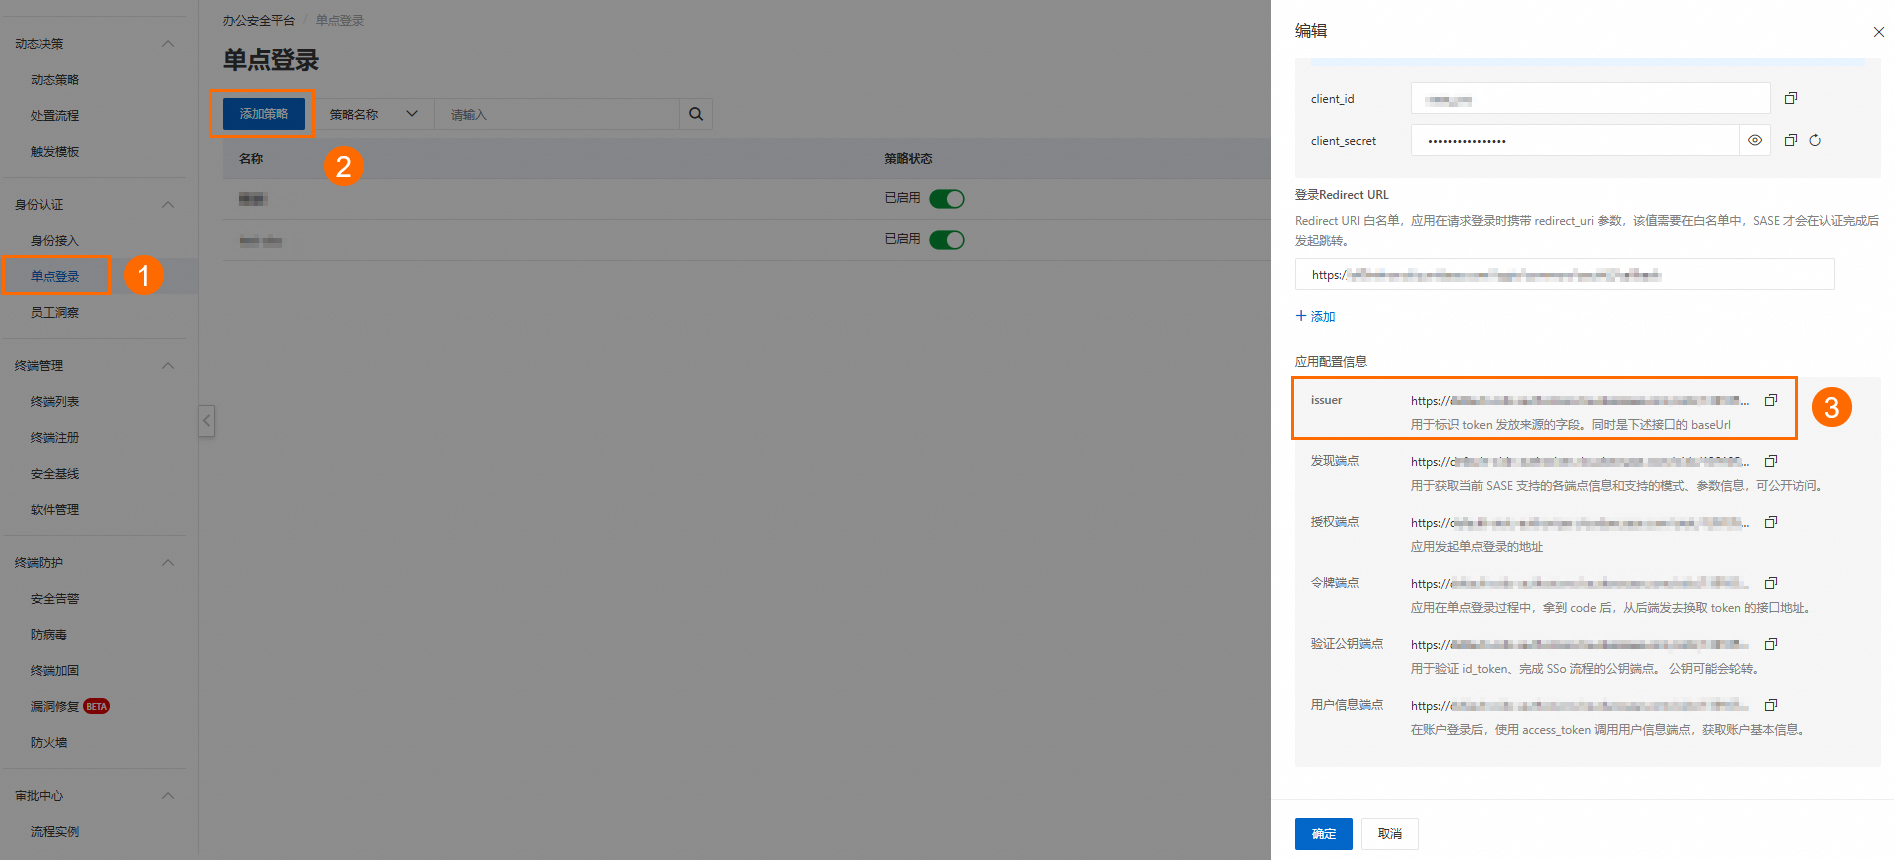Open 流程实例 in the sidebar
The image size is (1894, 860).
[55, 832]
